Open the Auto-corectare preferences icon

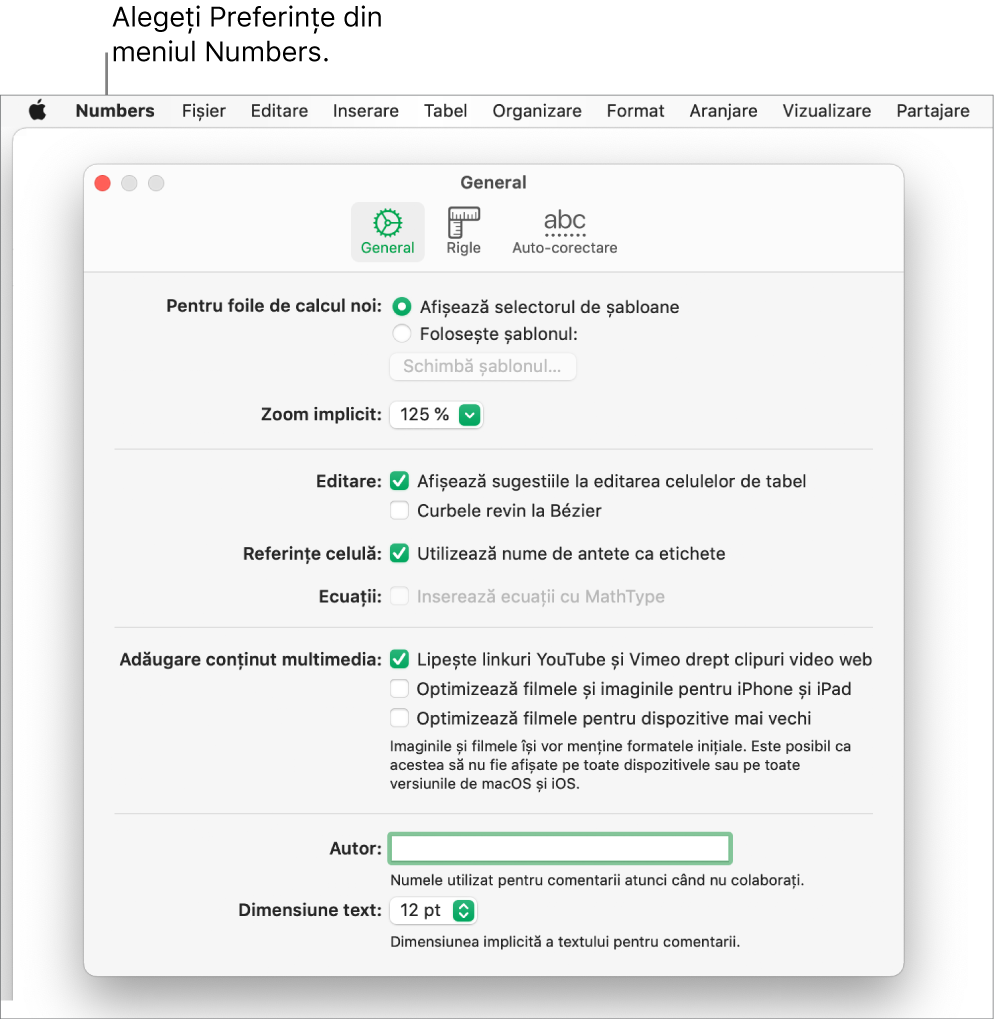click(x=564, y=231)
